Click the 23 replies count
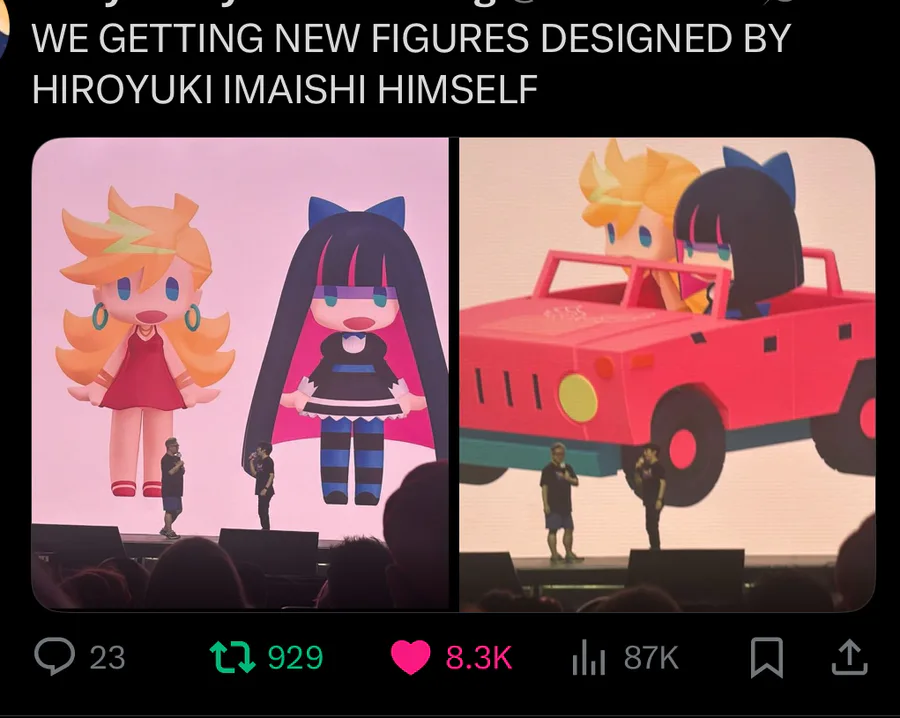900x718 pixels. pyautogui.click(x=107, y=658)
